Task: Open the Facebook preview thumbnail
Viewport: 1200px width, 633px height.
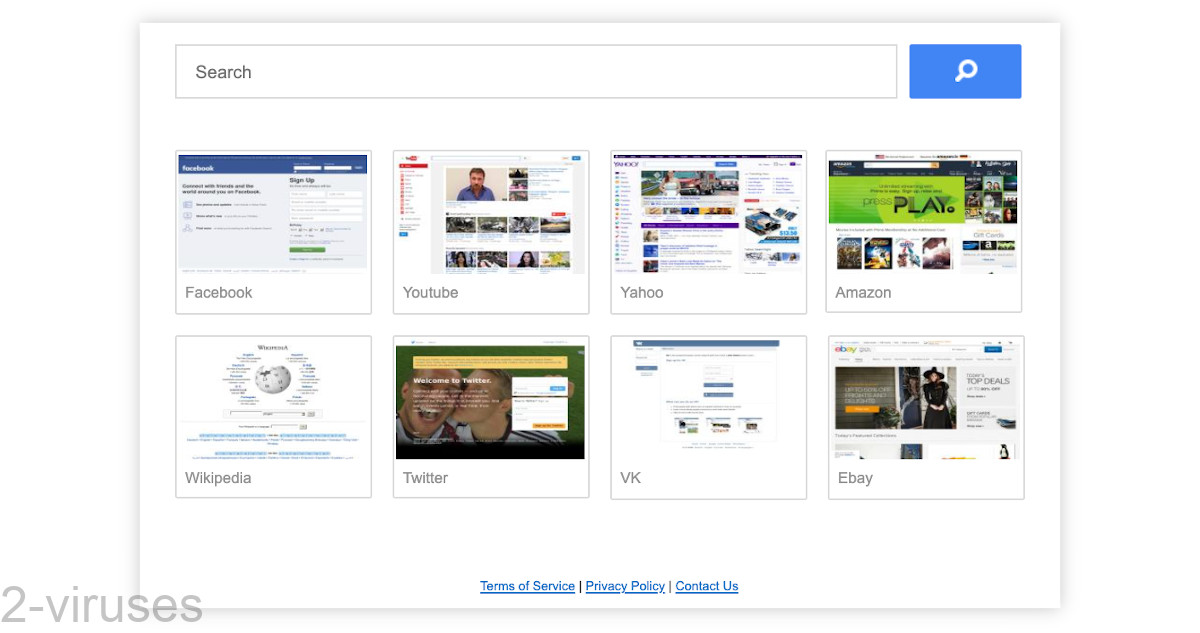Action: 273,213
